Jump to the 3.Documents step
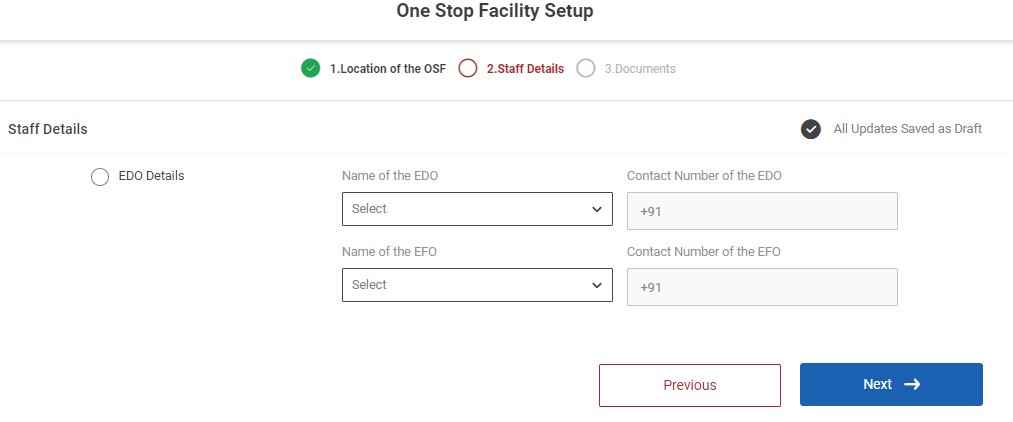The width and height of the screenshot is (1013, 422). 640,69
